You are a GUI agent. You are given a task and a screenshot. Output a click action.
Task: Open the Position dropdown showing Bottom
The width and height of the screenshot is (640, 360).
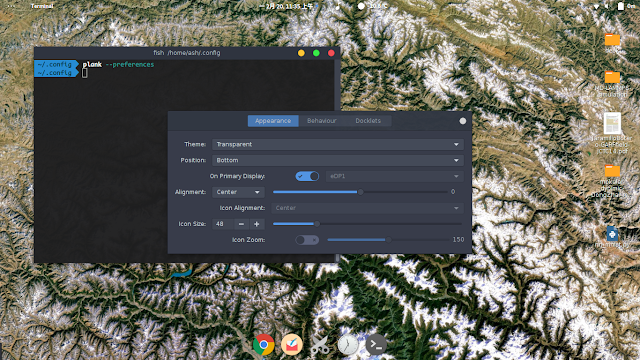point(338,160)
